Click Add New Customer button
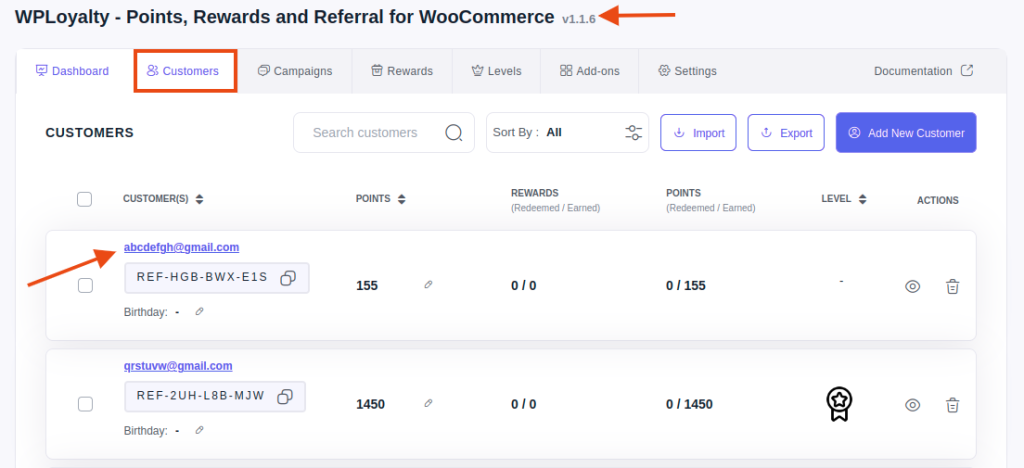 (906, 133)
